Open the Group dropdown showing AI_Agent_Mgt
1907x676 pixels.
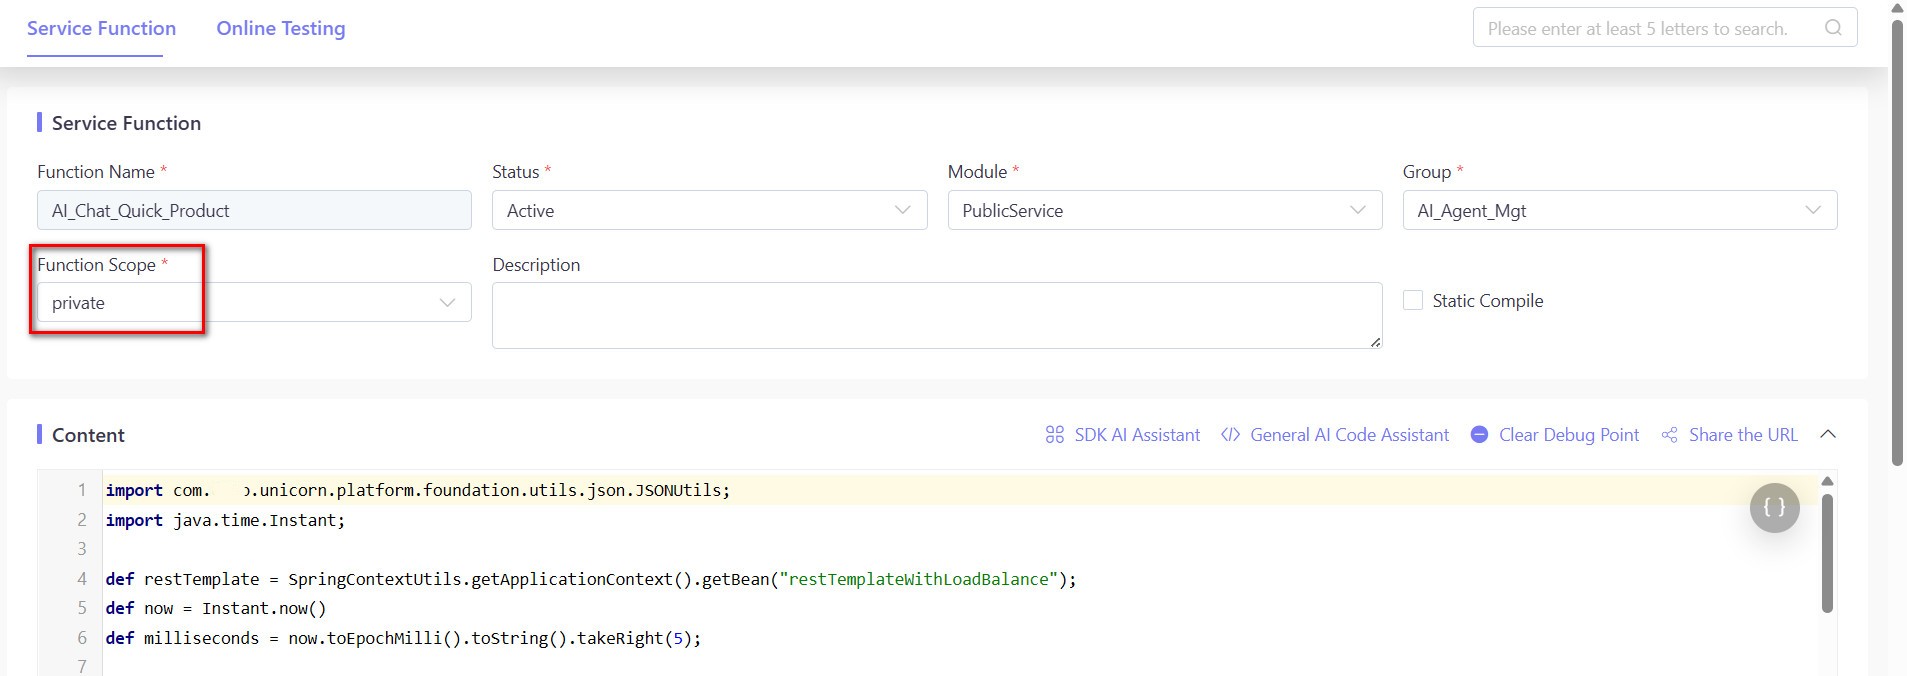coord(1619,210)
